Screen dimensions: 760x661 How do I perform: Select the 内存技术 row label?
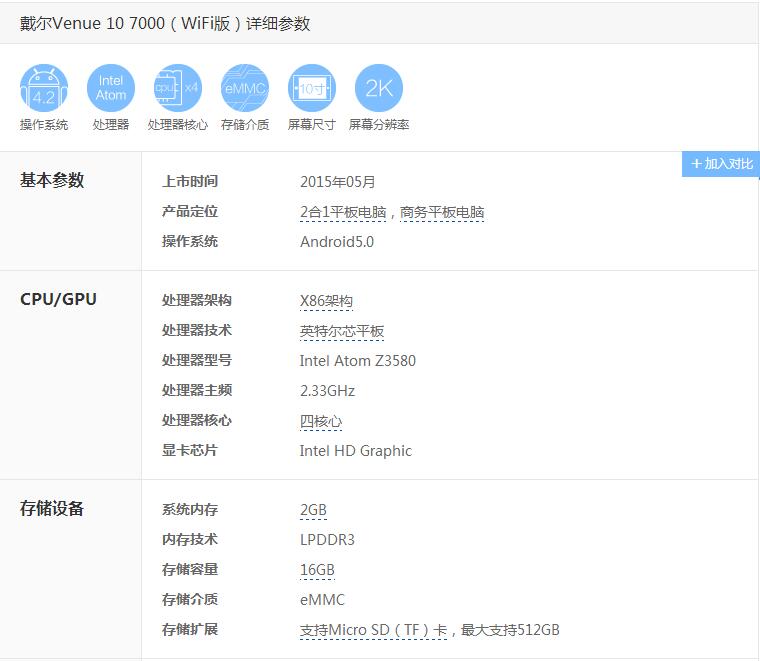click(x=190, y=540)
